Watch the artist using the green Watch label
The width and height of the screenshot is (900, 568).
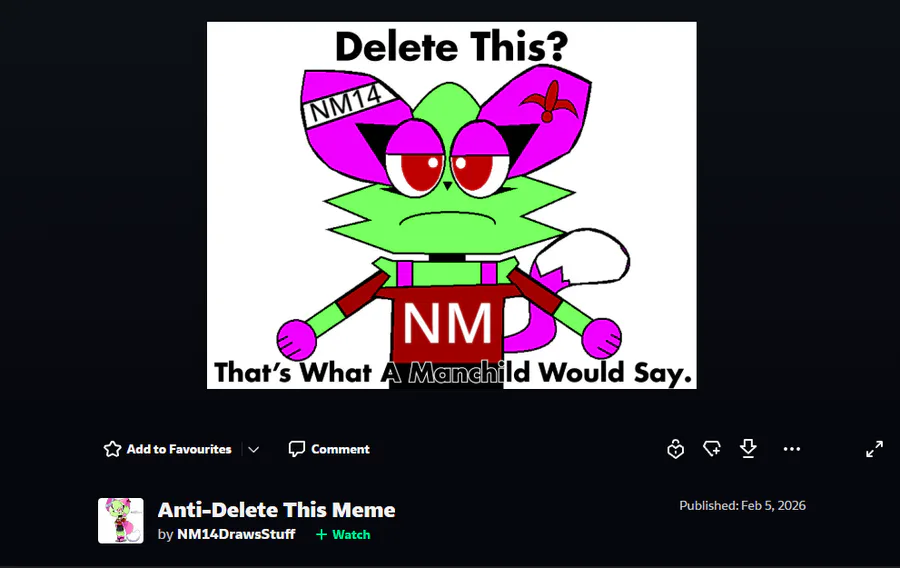(x=351, y=534)
